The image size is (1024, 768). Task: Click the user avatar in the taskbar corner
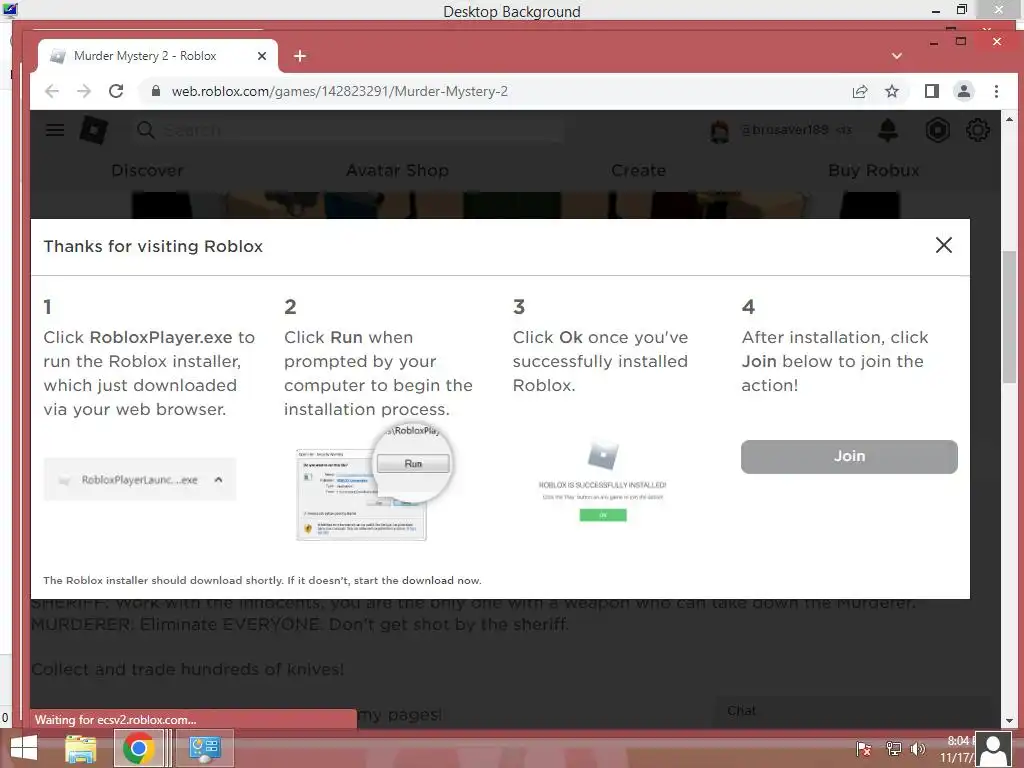994,750
